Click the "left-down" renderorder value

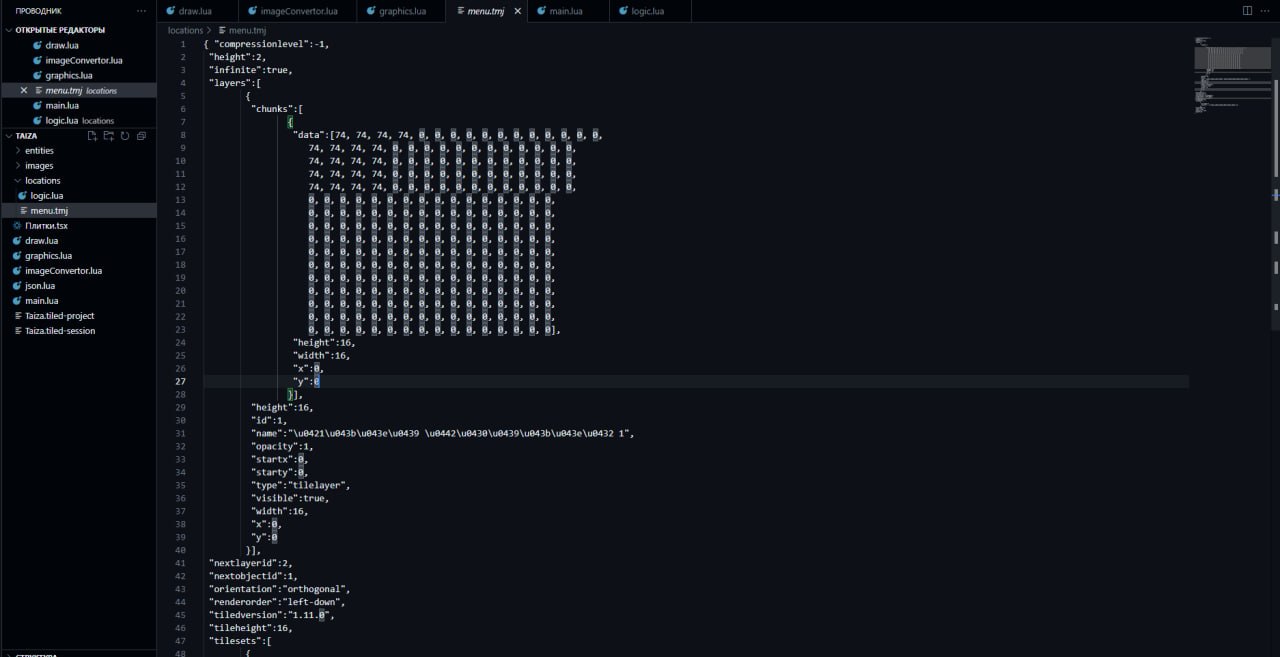[311, 602]
